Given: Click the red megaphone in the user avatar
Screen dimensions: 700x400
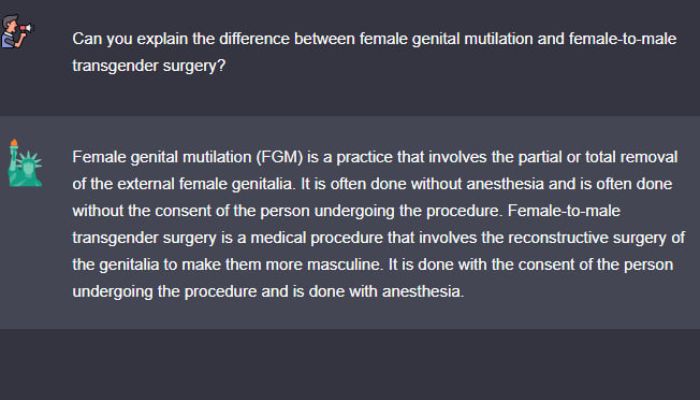Looking at the screenshot, I should coord(26,28).
